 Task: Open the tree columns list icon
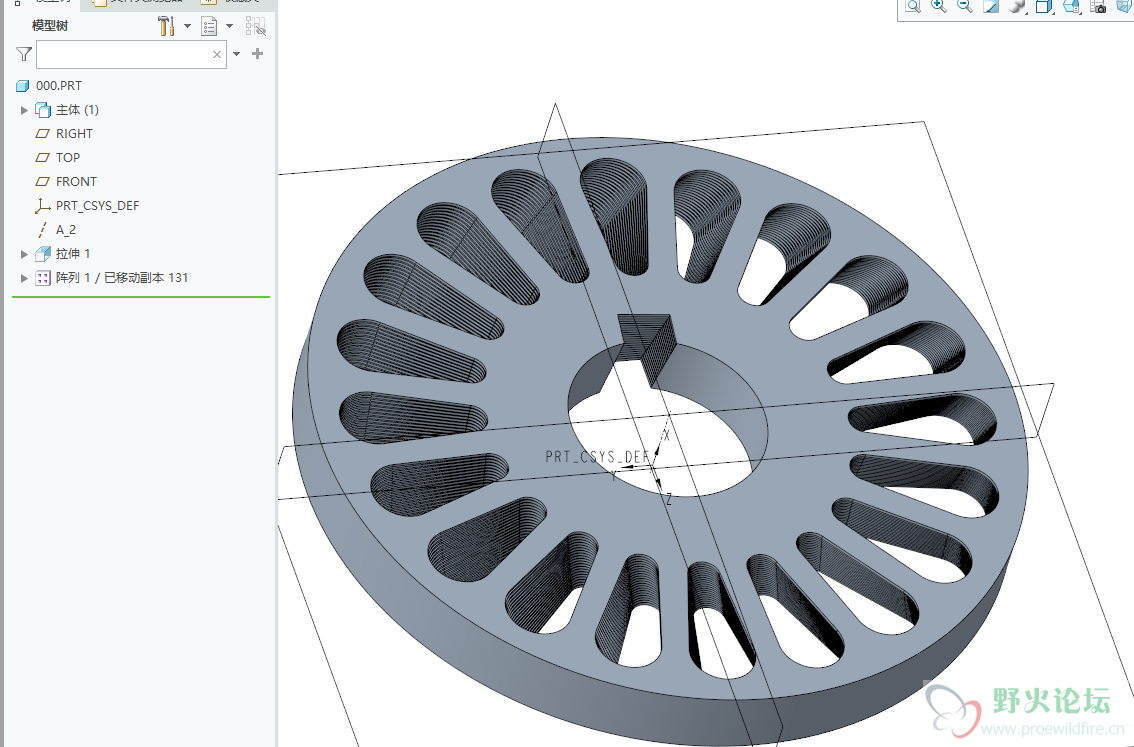coord(209,27)
